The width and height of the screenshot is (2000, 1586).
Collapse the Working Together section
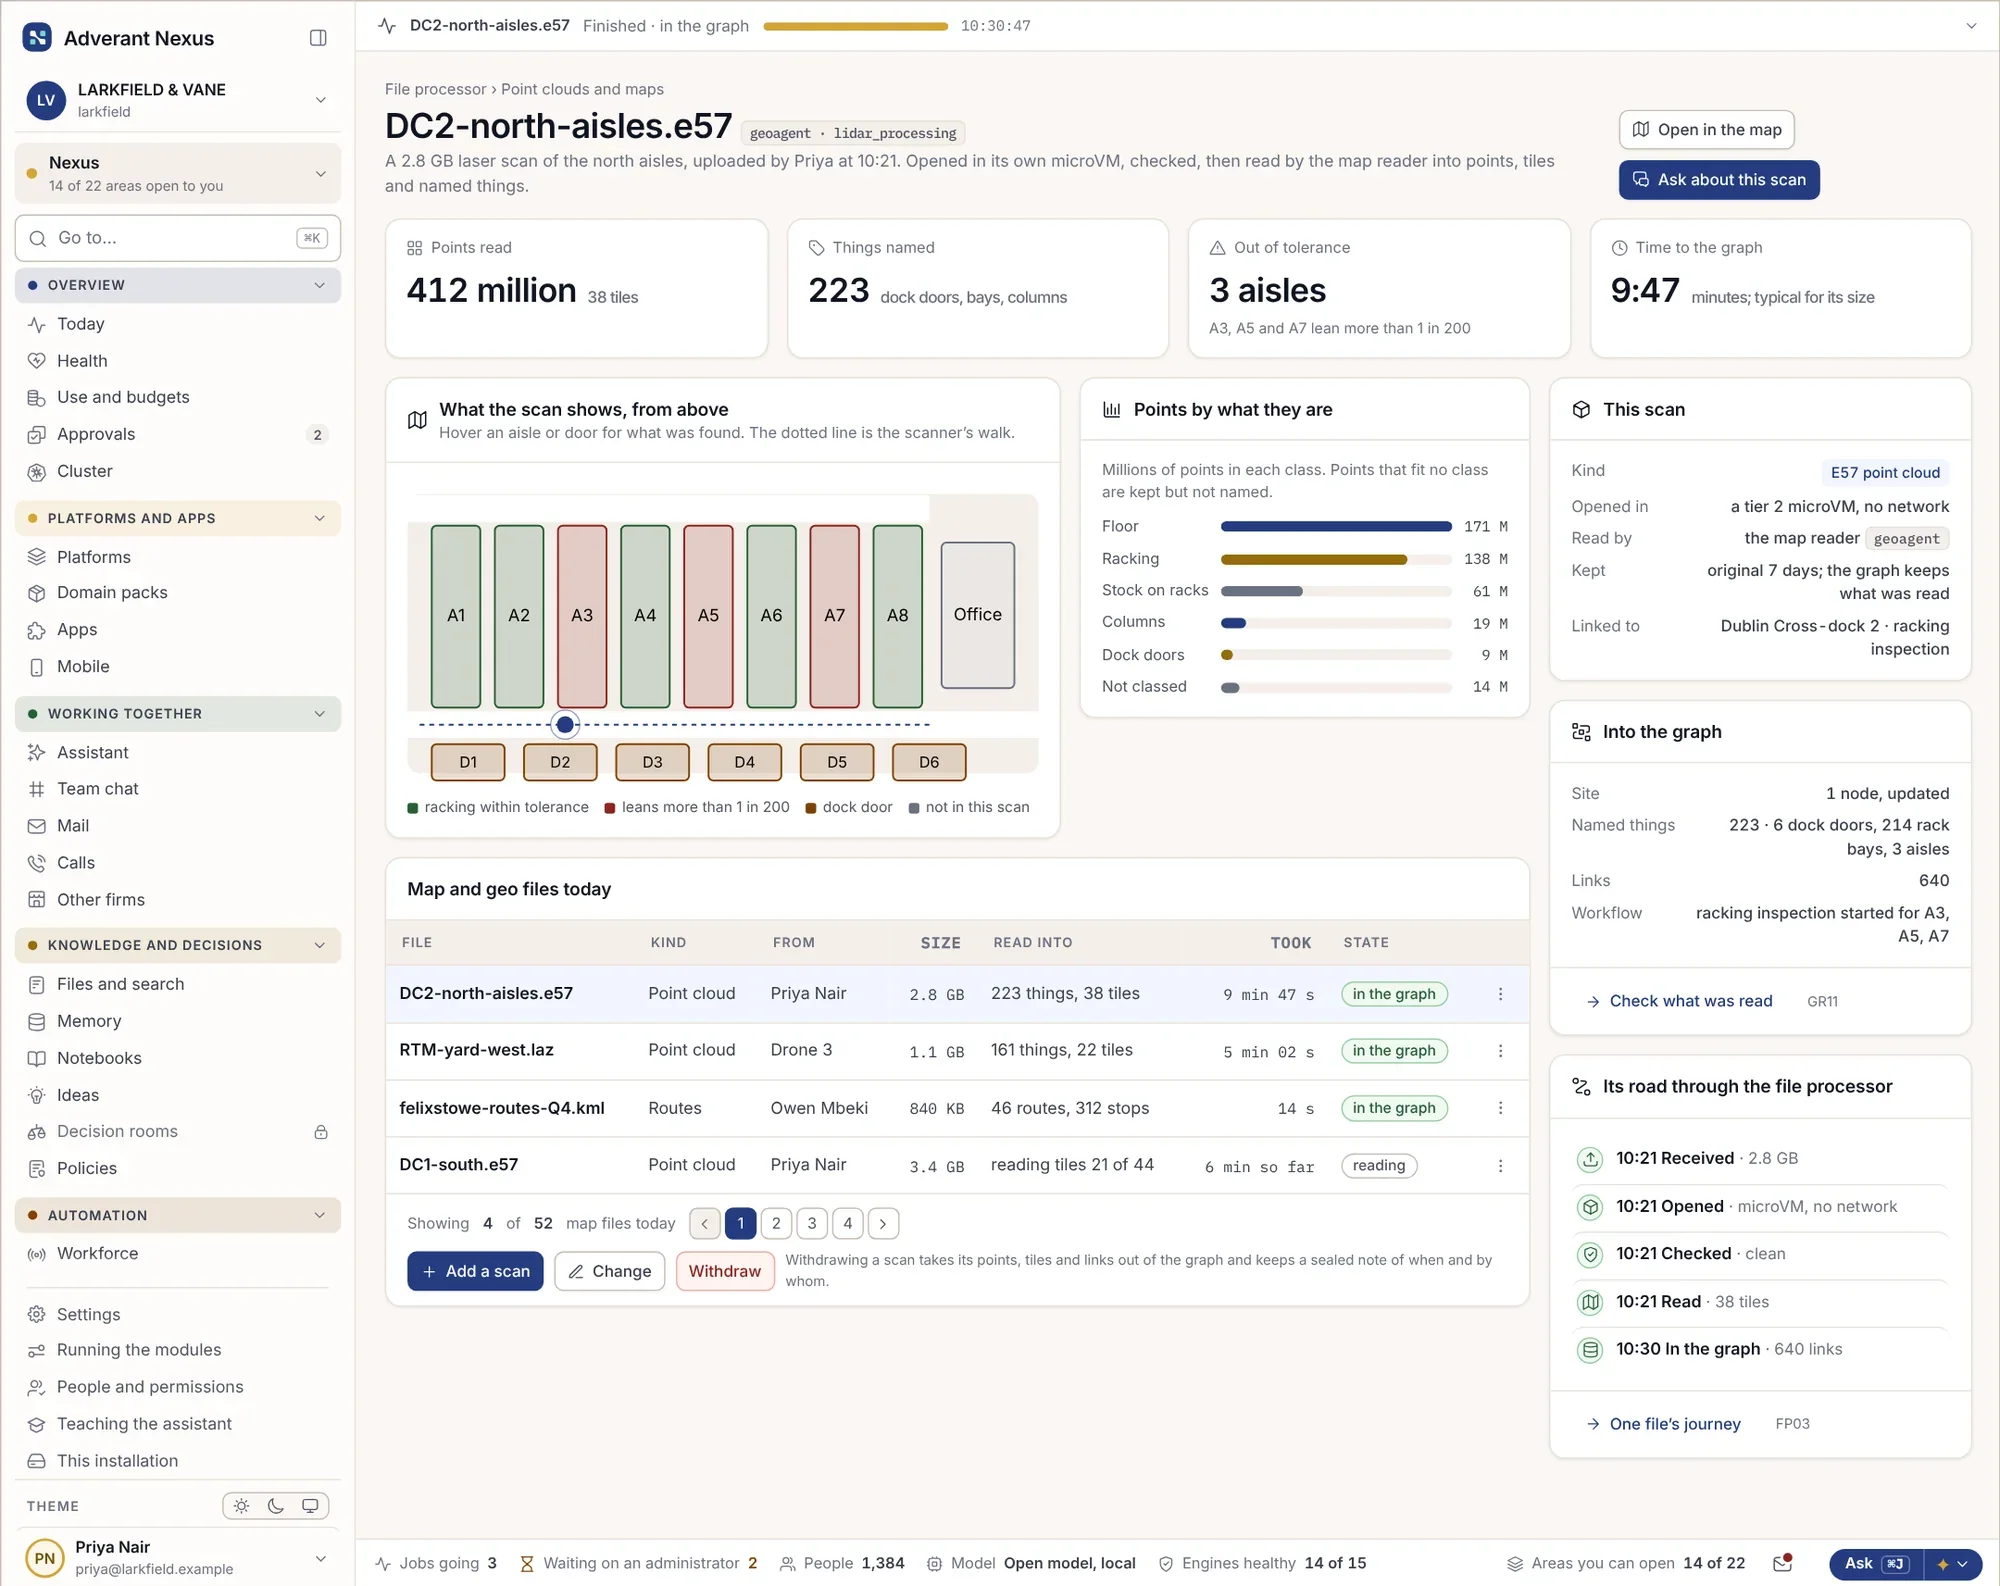(178, 714)
